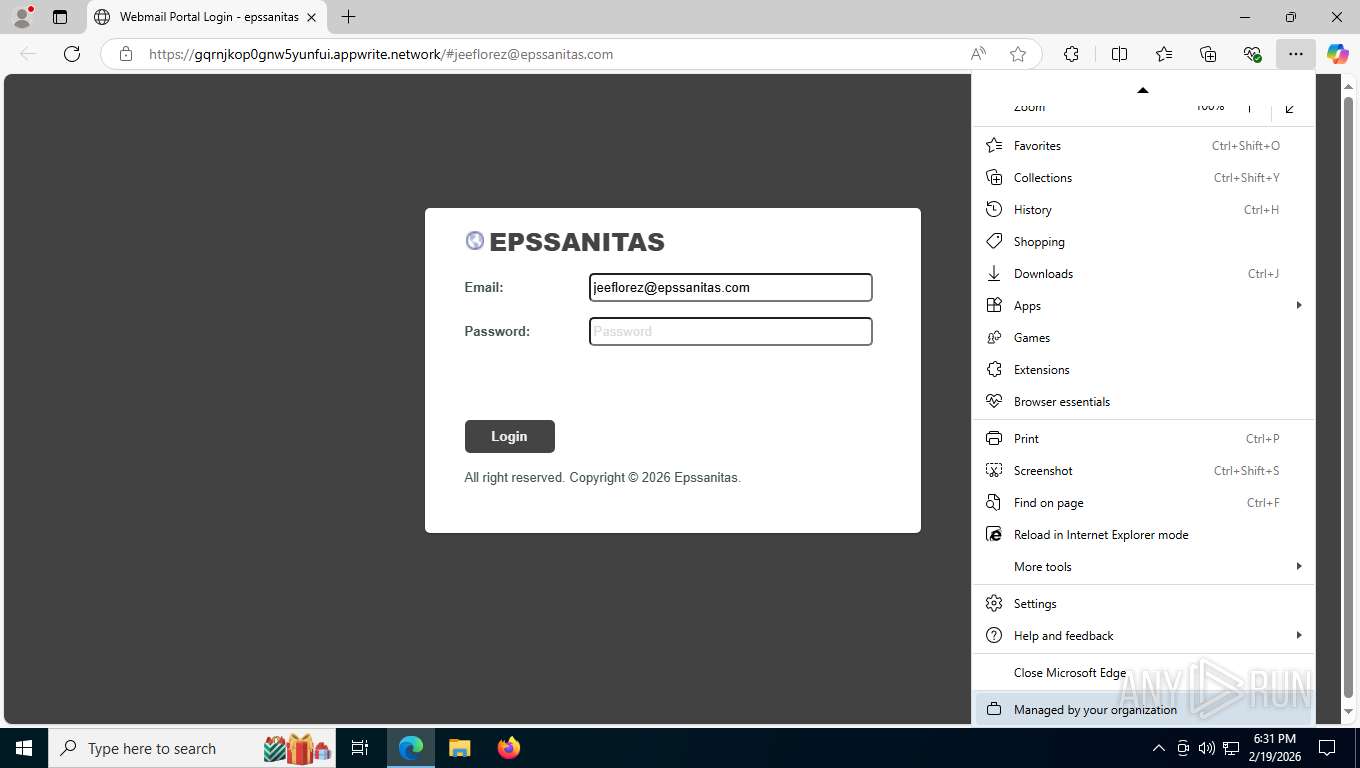Viewport: 1360px width, 768px height.
Task: Choose Print from the menu
Action: [1143, 439]
